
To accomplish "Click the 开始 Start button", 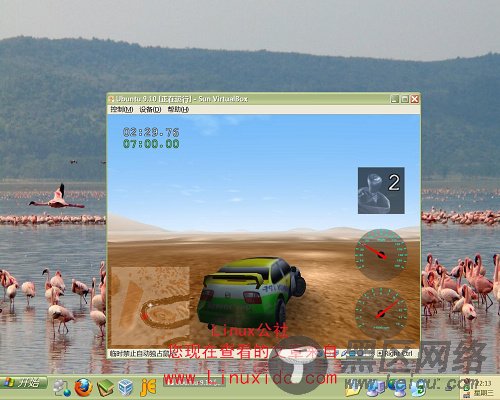I will (23, 383).
